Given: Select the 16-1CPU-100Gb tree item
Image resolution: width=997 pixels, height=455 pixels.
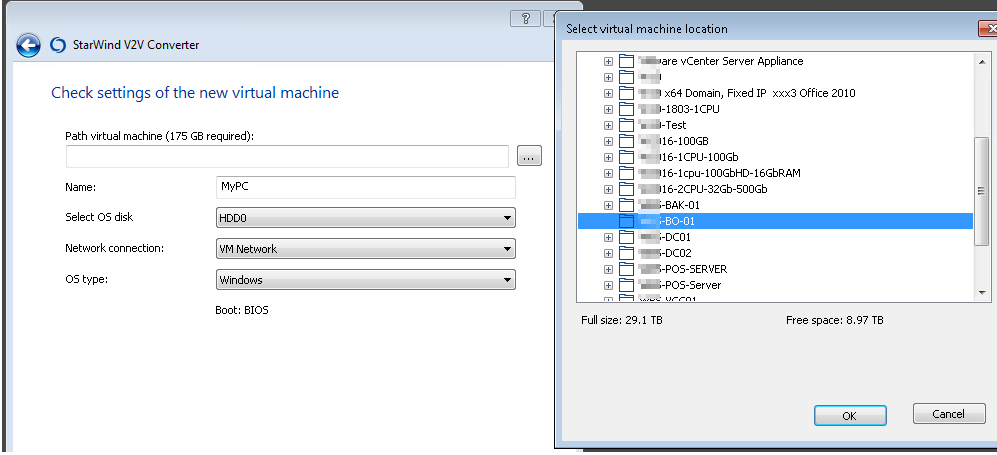Looking at the screenshot, I should click(689, 157).
